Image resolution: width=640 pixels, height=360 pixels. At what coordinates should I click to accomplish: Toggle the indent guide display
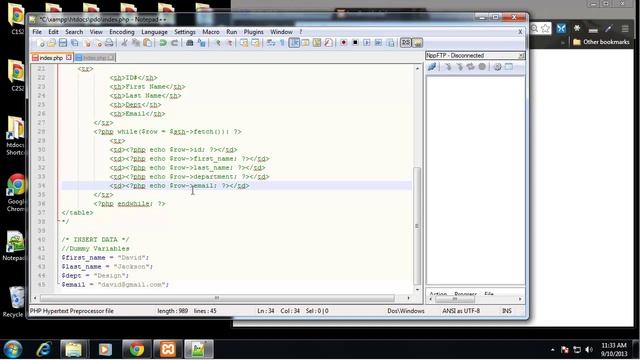click(294, 43)
